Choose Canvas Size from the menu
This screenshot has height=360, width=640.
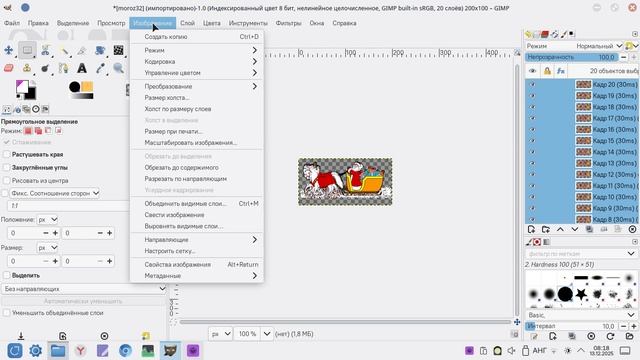click(196, 98)
